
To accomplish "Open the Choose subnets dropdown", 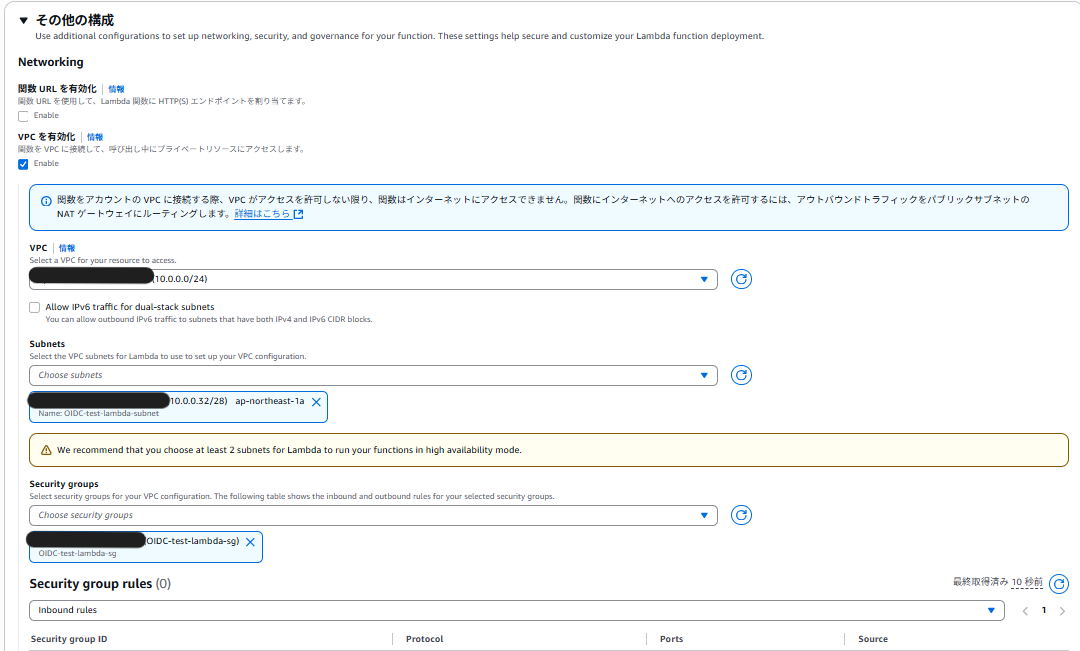I will 373,375.
